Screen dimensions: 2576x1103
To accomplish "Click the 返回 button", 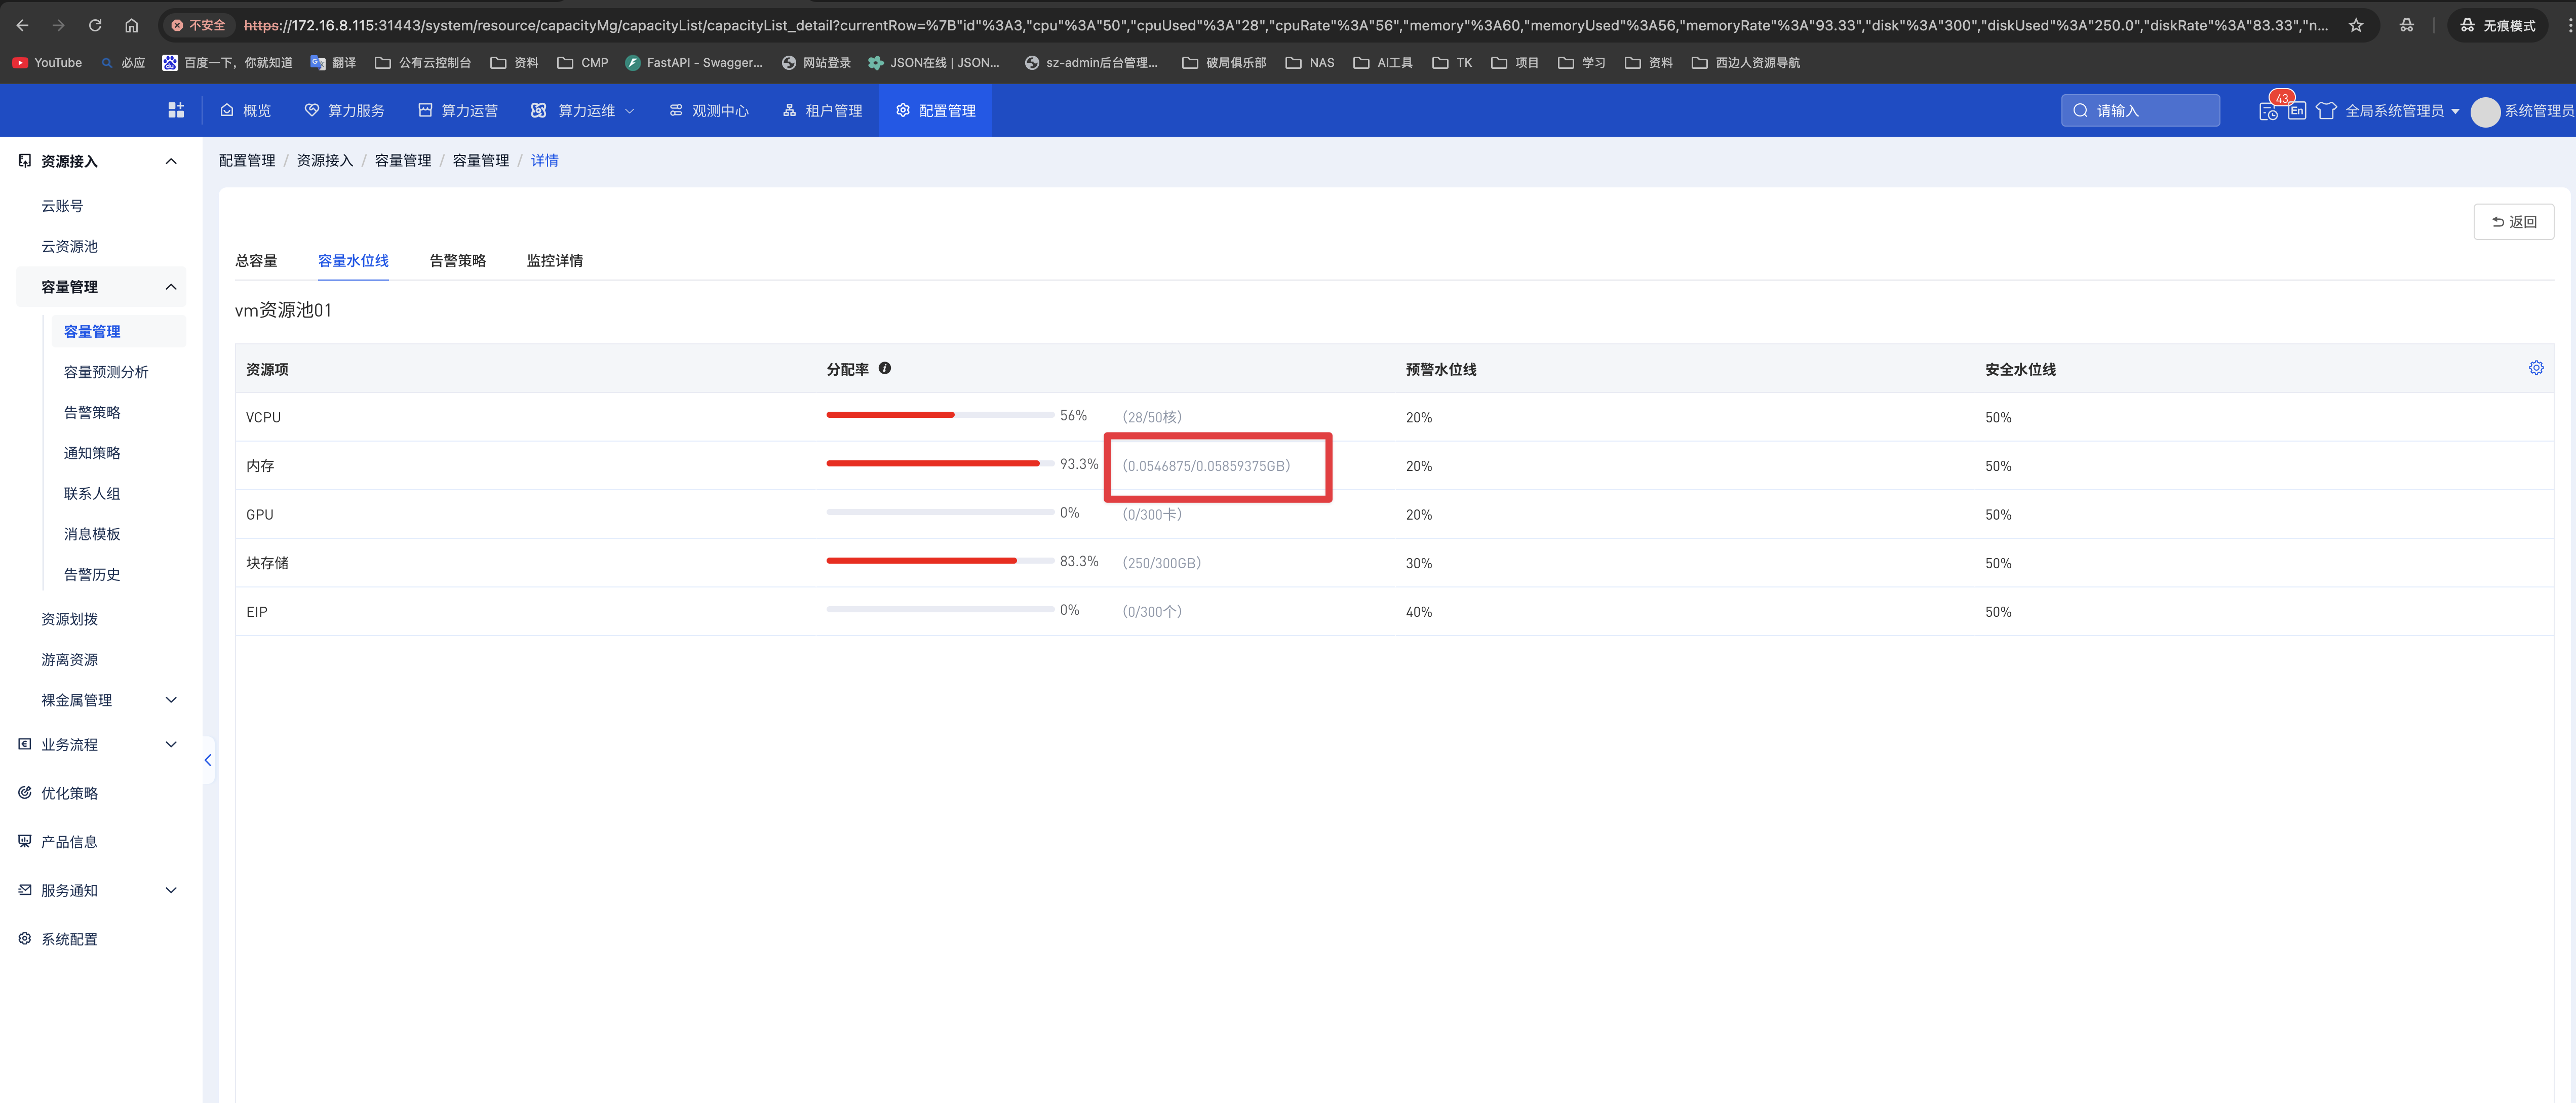I will [2513, 222].
